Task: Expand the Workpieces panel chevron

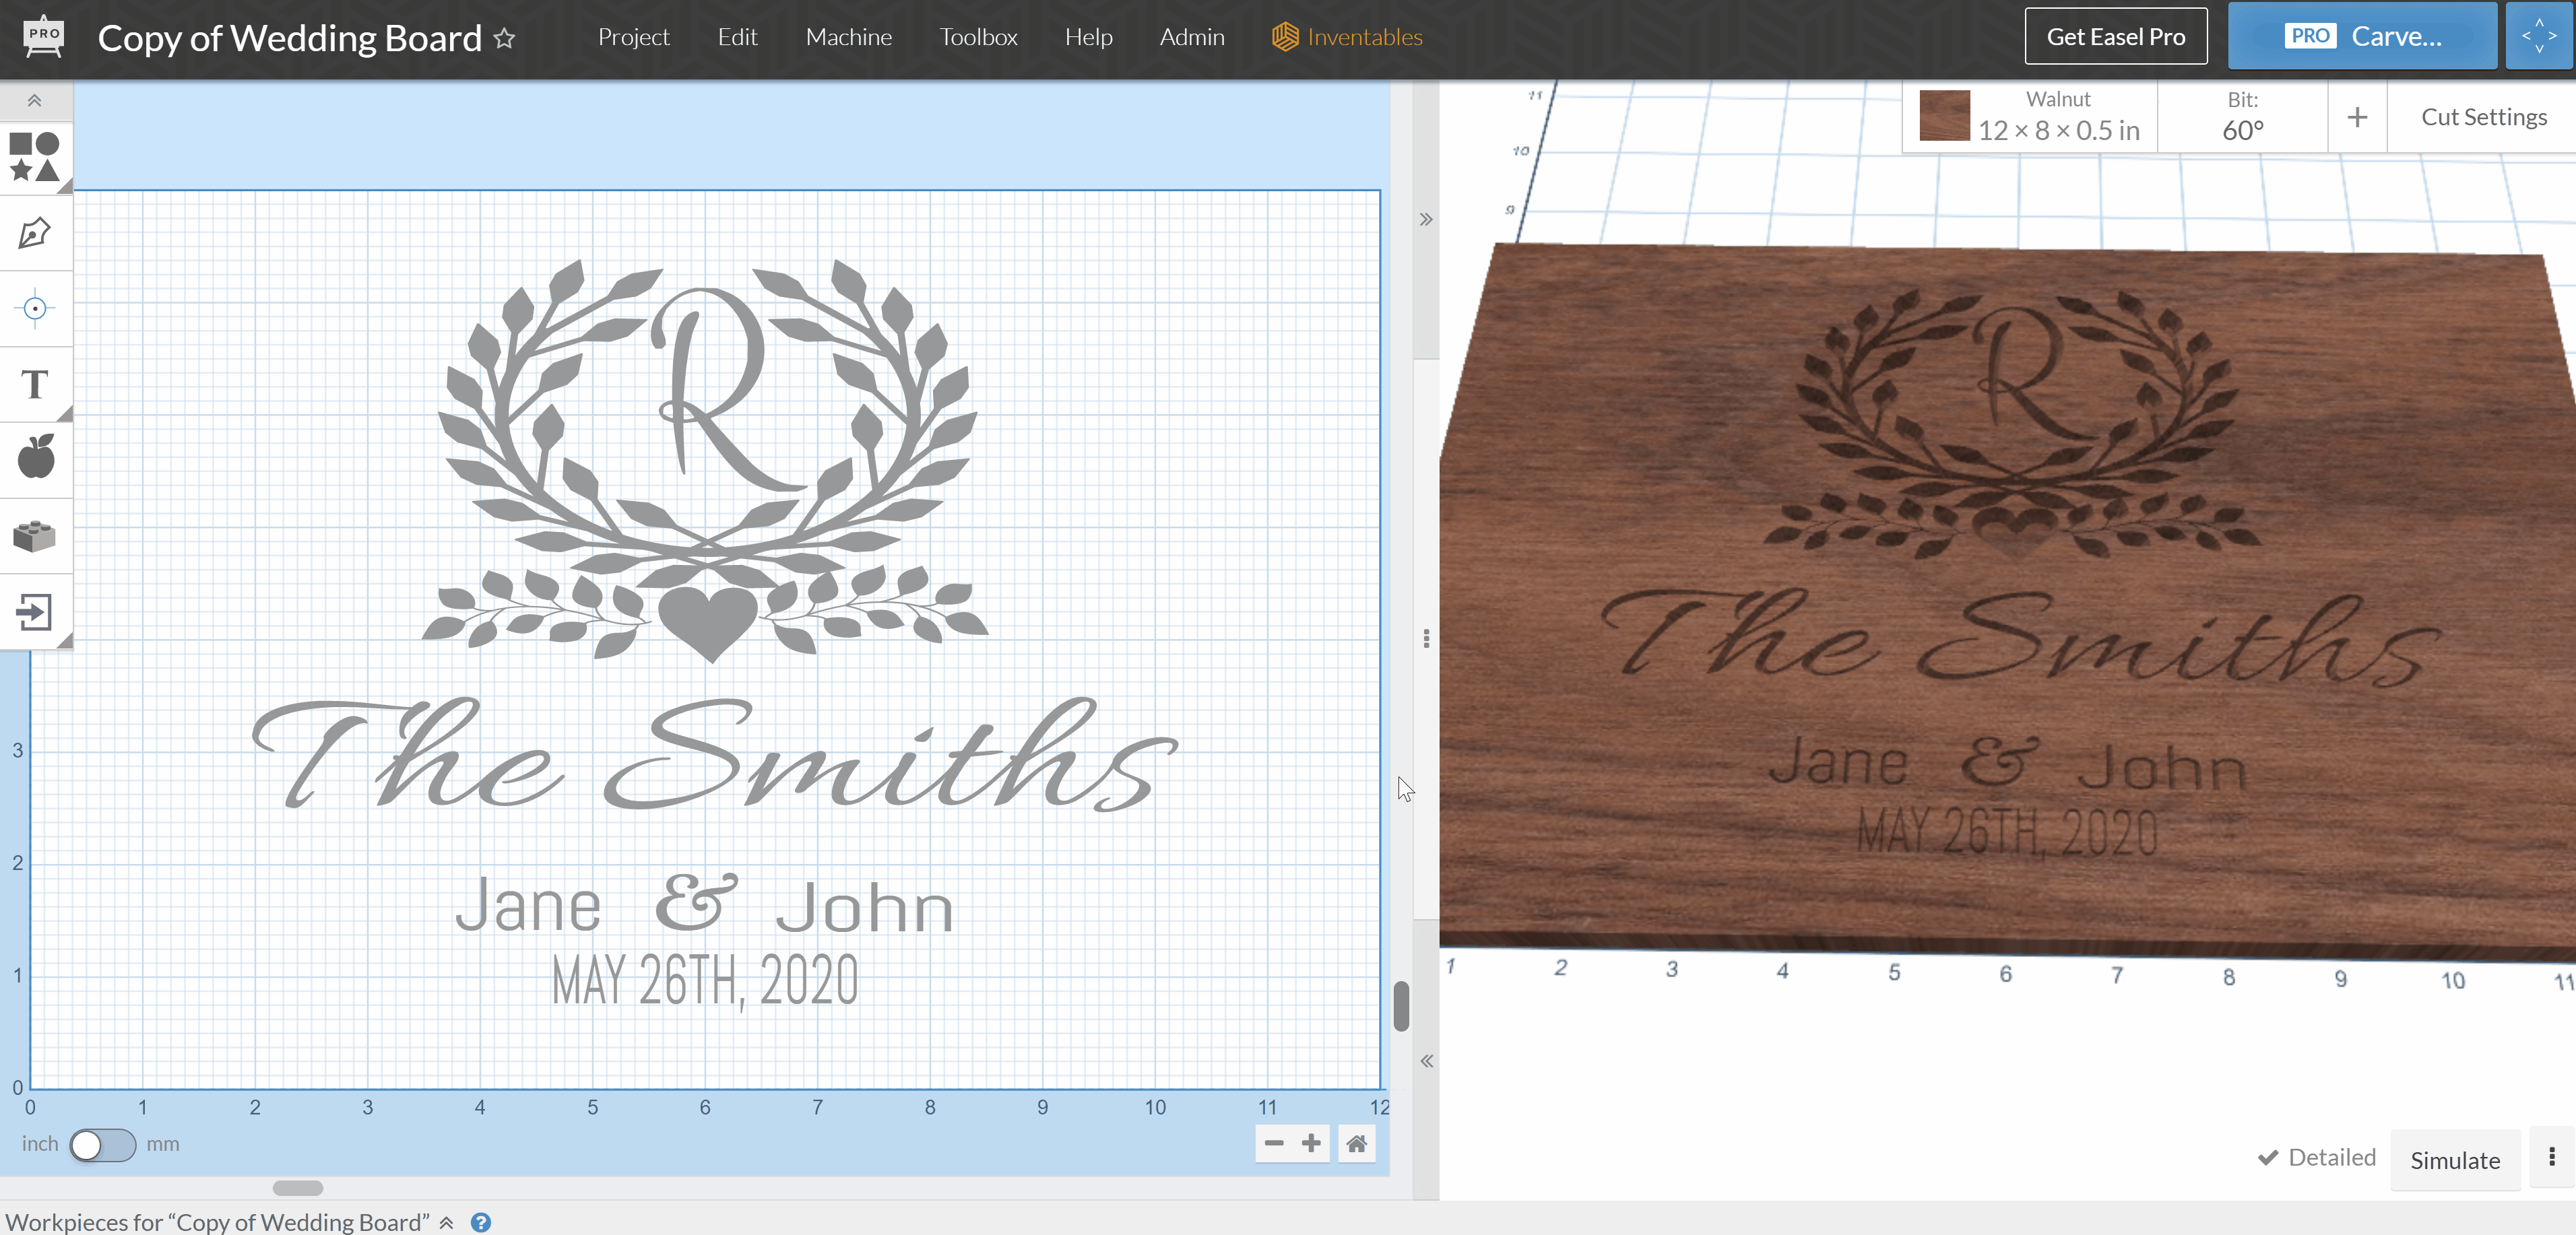Action: 447,1222
